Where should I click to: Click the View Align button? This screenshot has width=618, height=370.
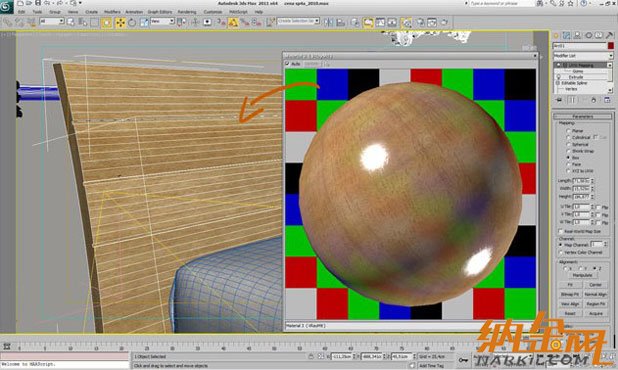click(x=570, y=304)
